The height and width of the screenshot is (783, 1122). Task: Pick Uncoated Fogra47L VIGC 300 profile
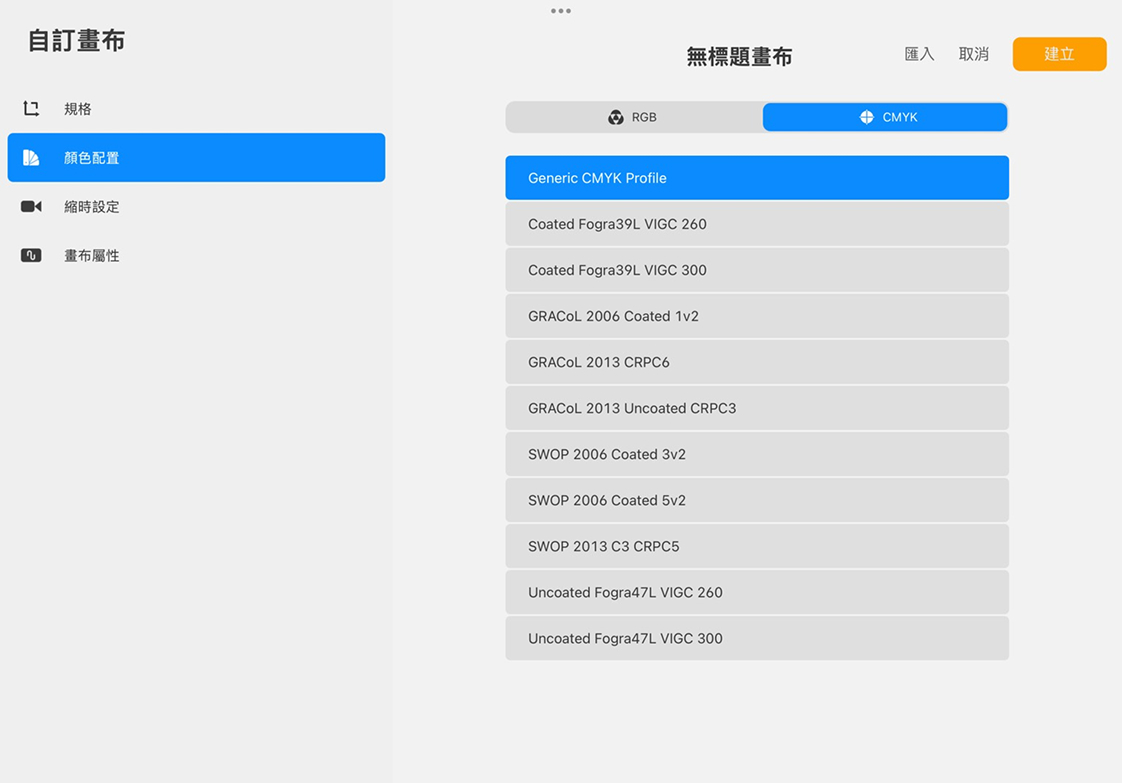point(756,638)
